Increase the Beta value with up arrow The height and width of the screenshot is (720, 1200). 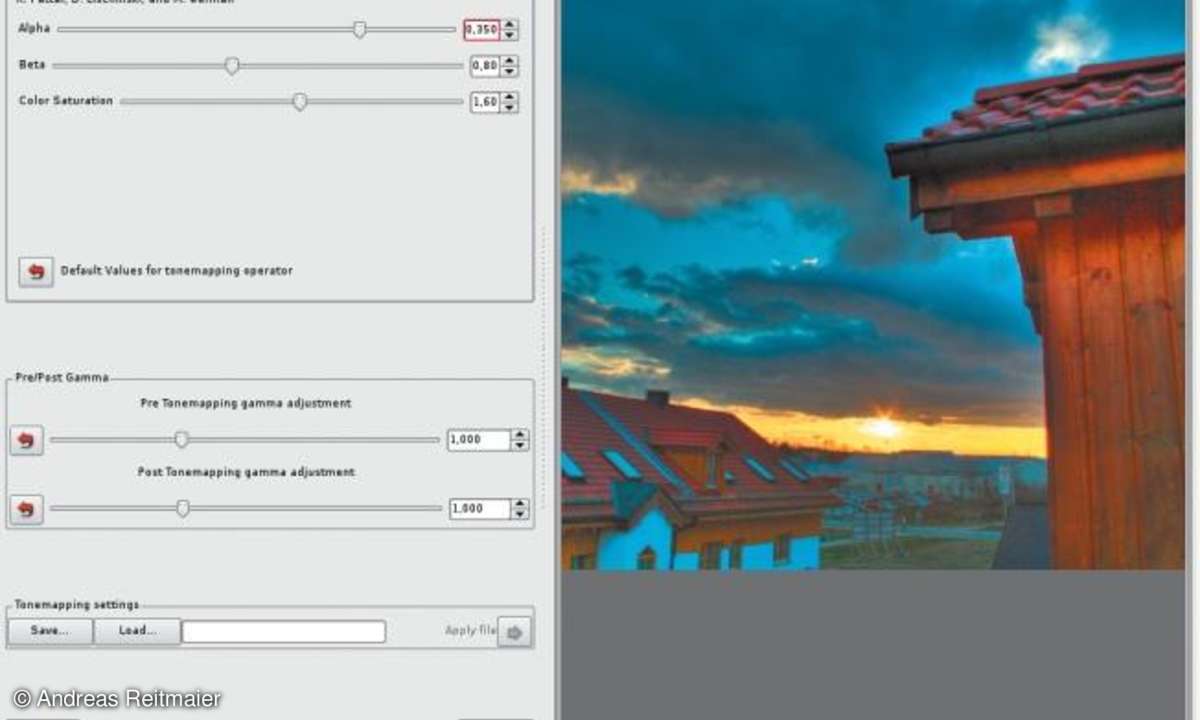pos(509,61)
